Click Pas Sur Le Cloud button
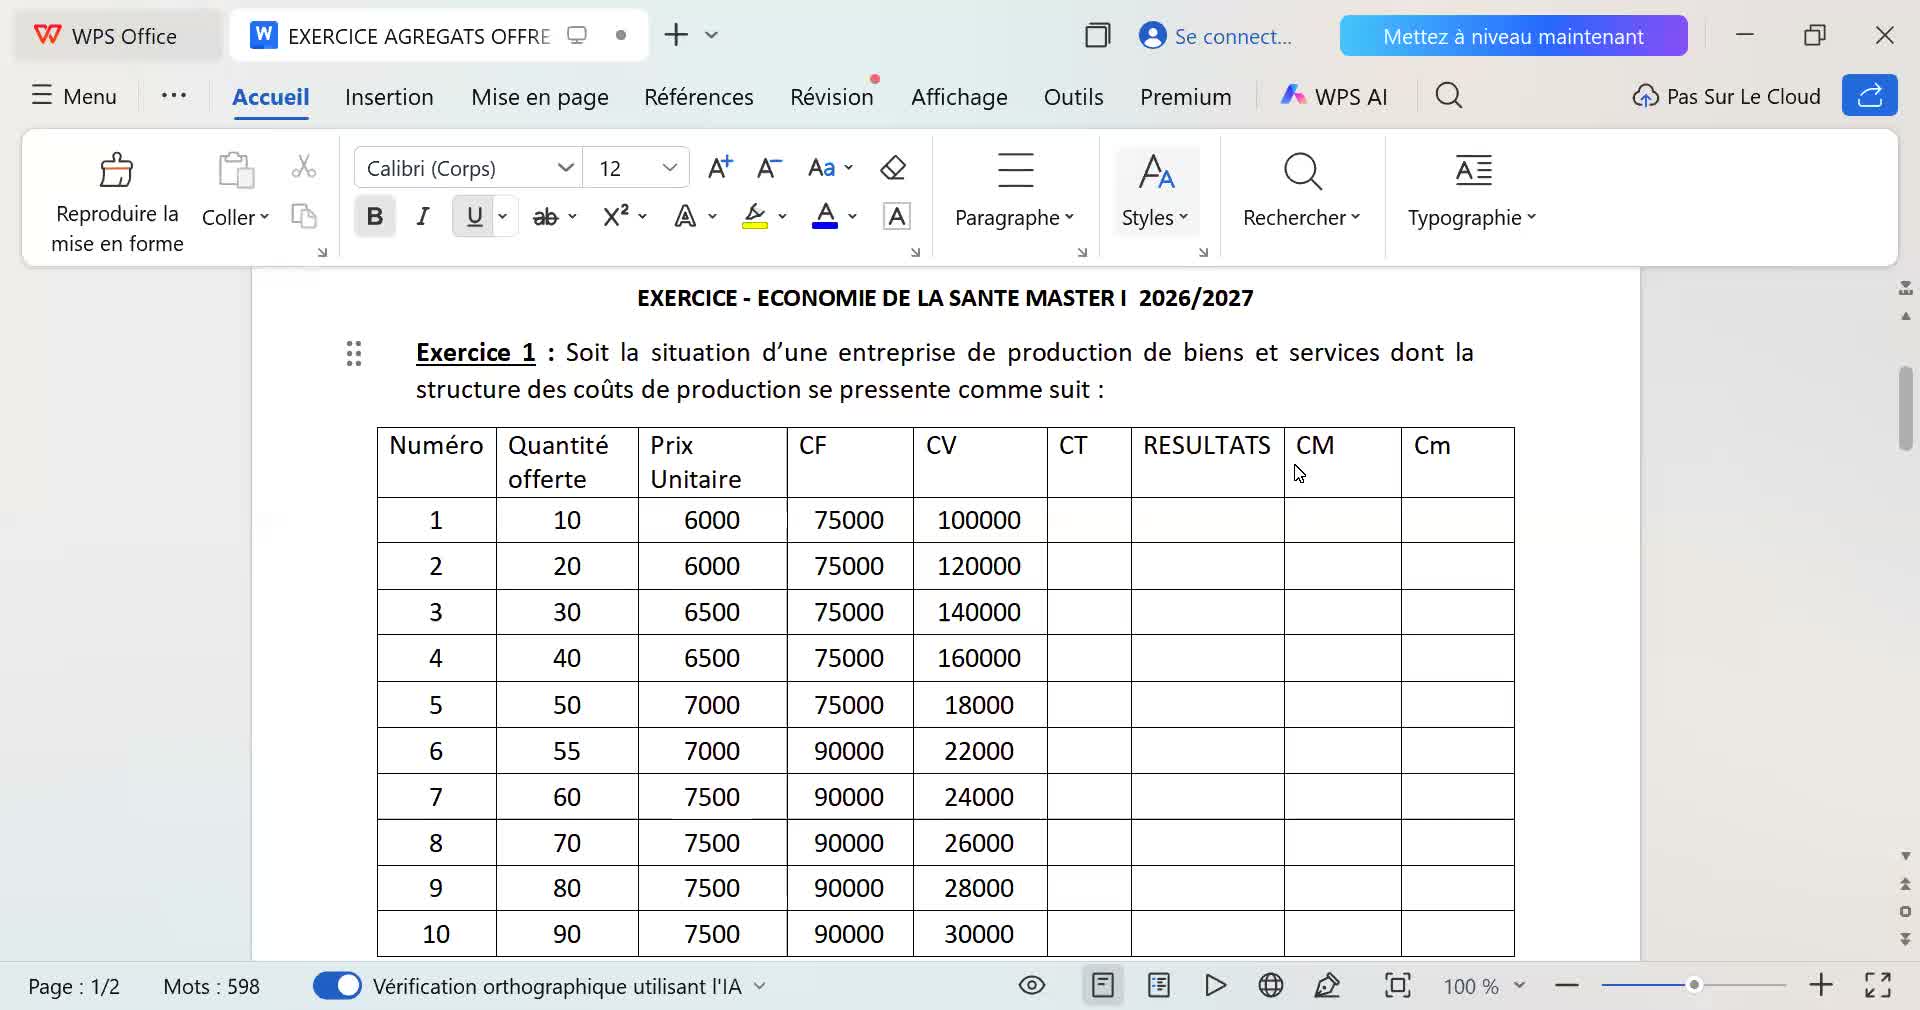 [1727, 96]
